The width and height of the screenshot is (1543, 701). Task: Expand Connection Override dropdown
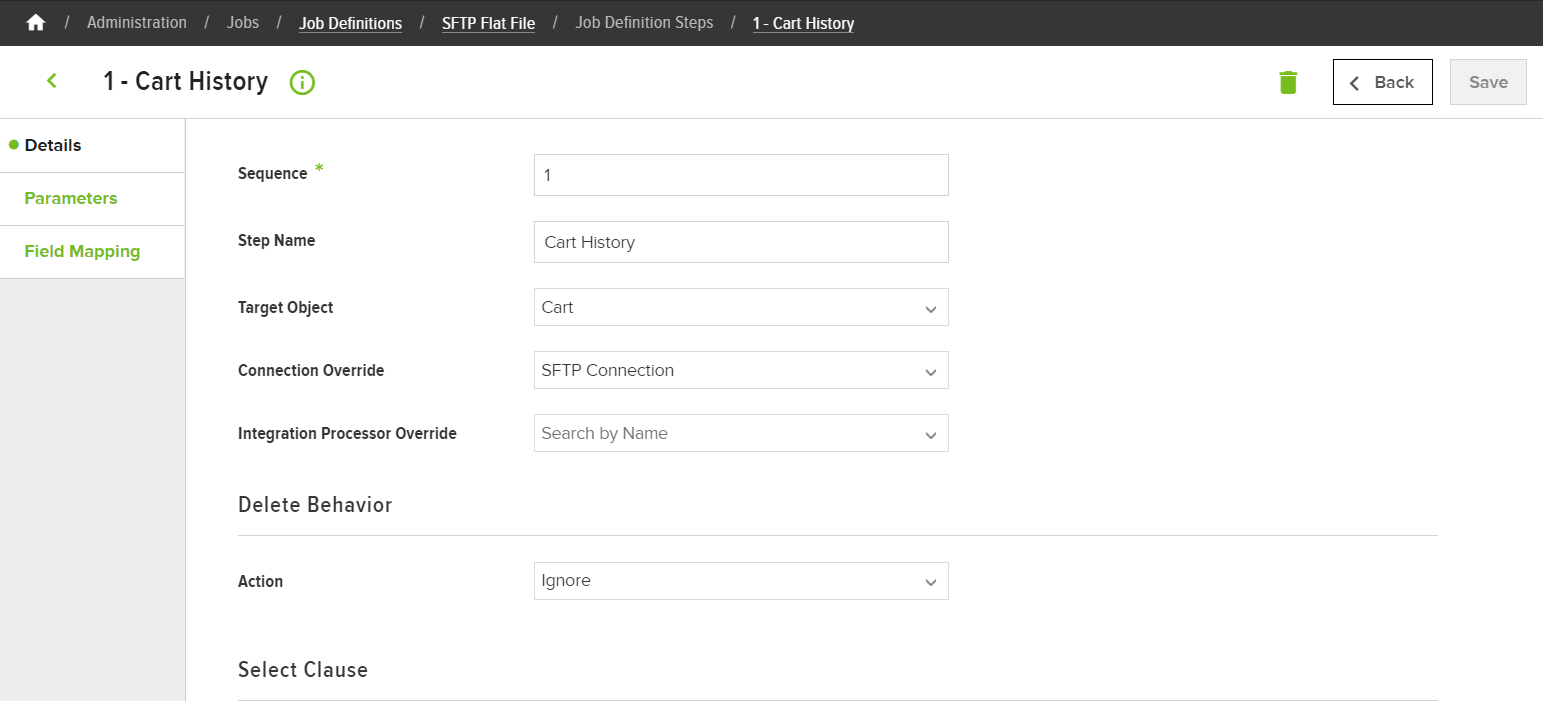[x=741, y=370]
